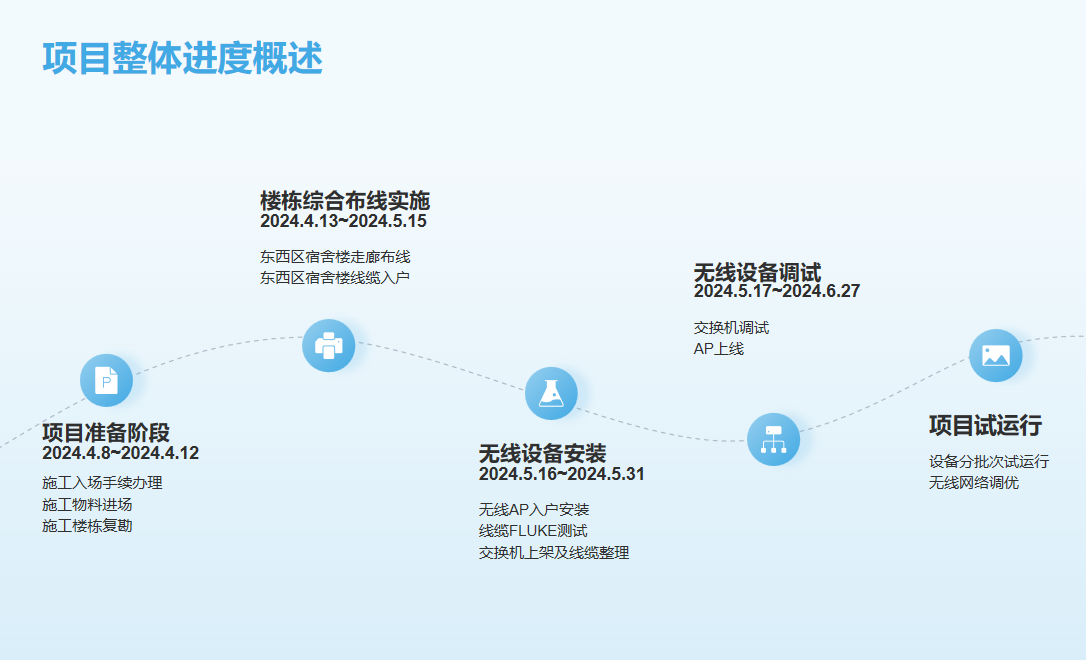
Task: Click the 无线网络调优 text line
Action: (x=973, y=483)
